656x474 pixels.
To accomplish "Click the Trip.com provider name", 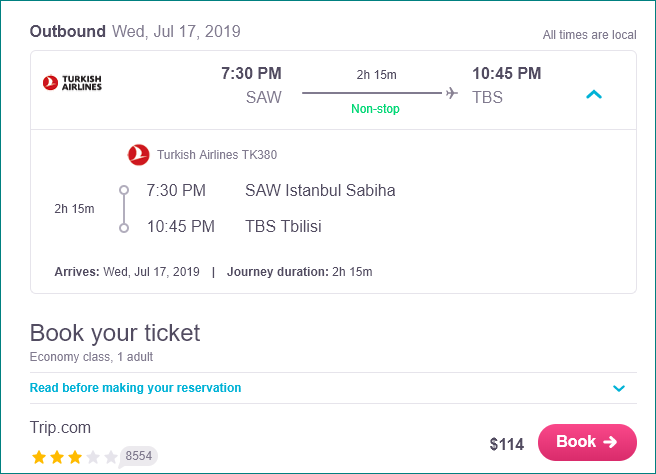I will pyautogui.click(x=60, y=428).
